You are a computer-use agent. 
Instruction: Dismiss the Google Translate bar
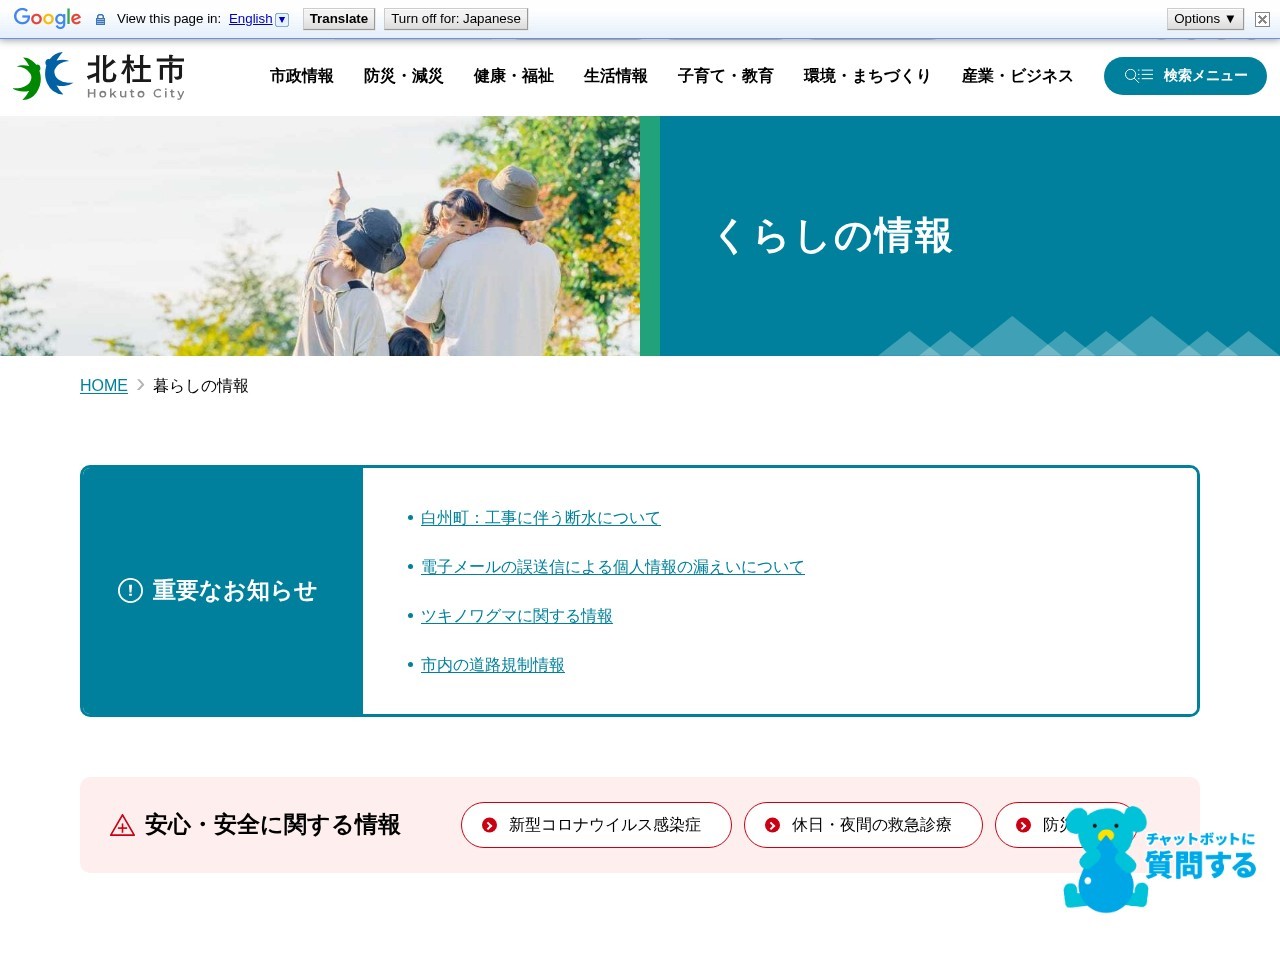coord(1262,18)
